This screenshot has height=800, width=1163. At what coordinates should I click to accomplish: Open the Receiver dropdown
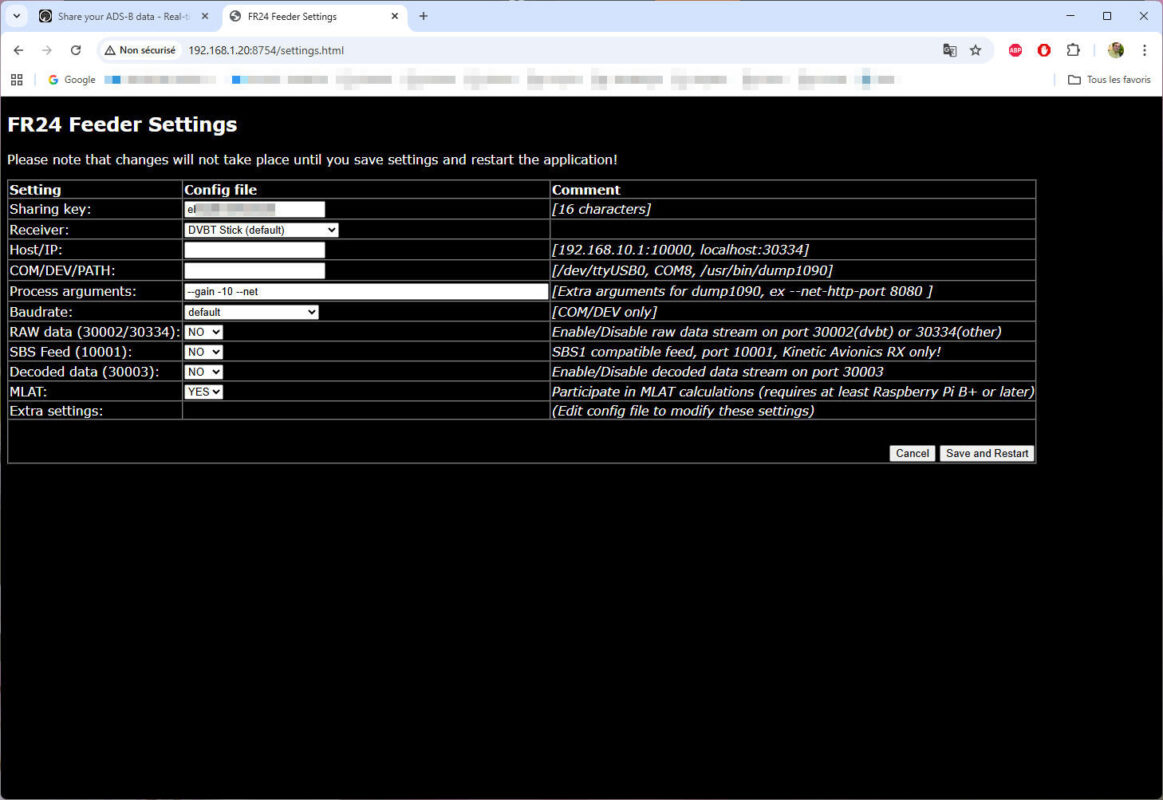pyautogui.click(x=261, y=230)
